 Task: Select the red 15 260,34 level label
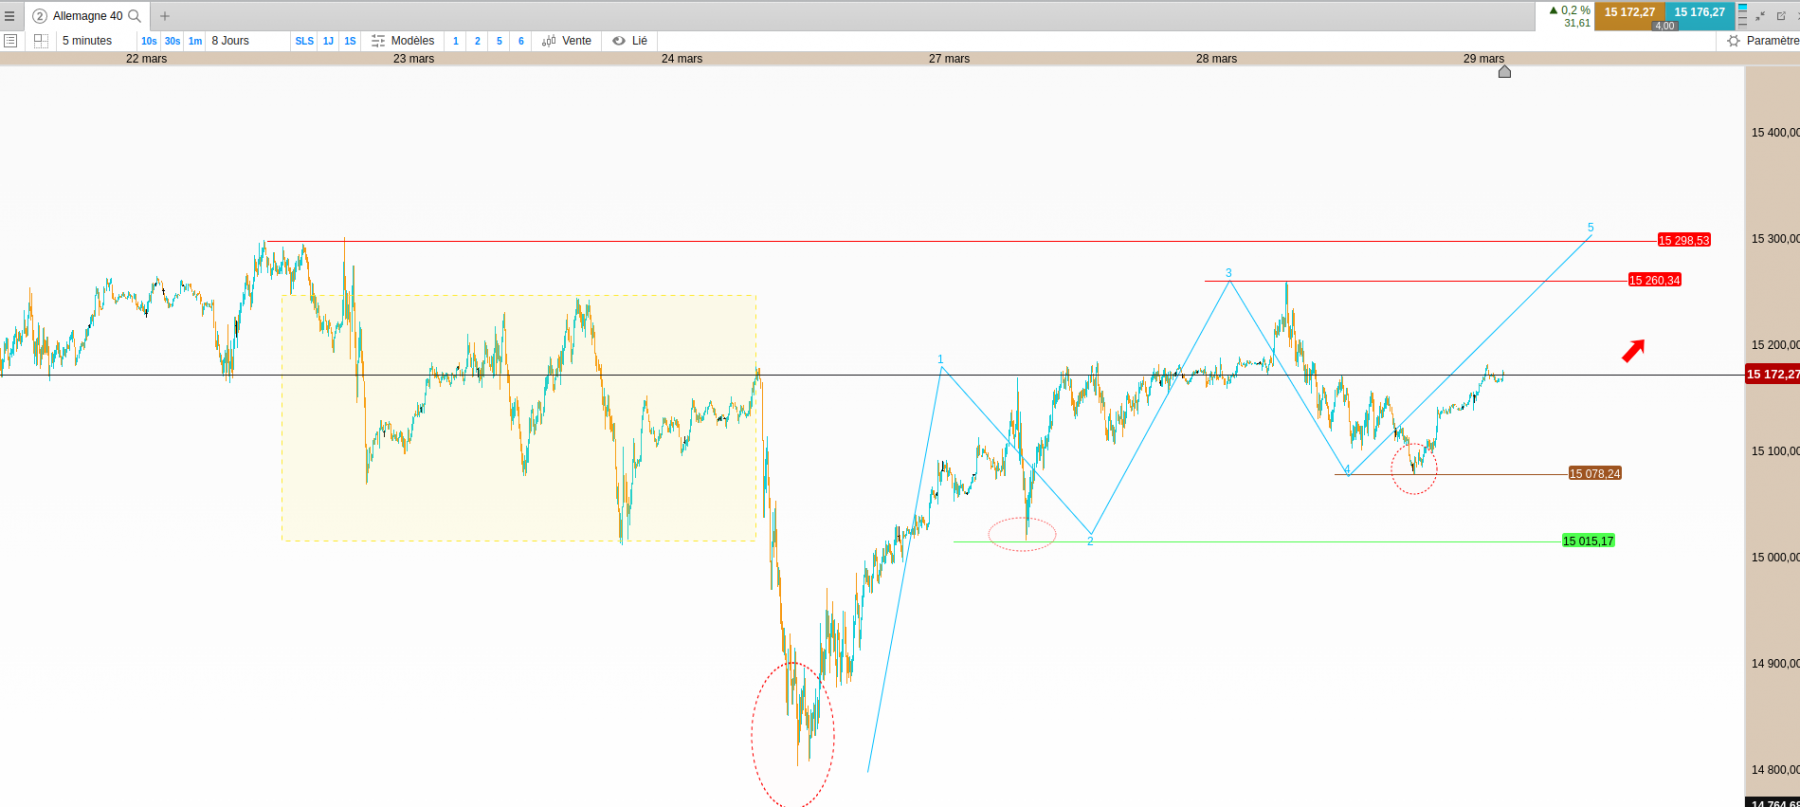click(1655, 280)
